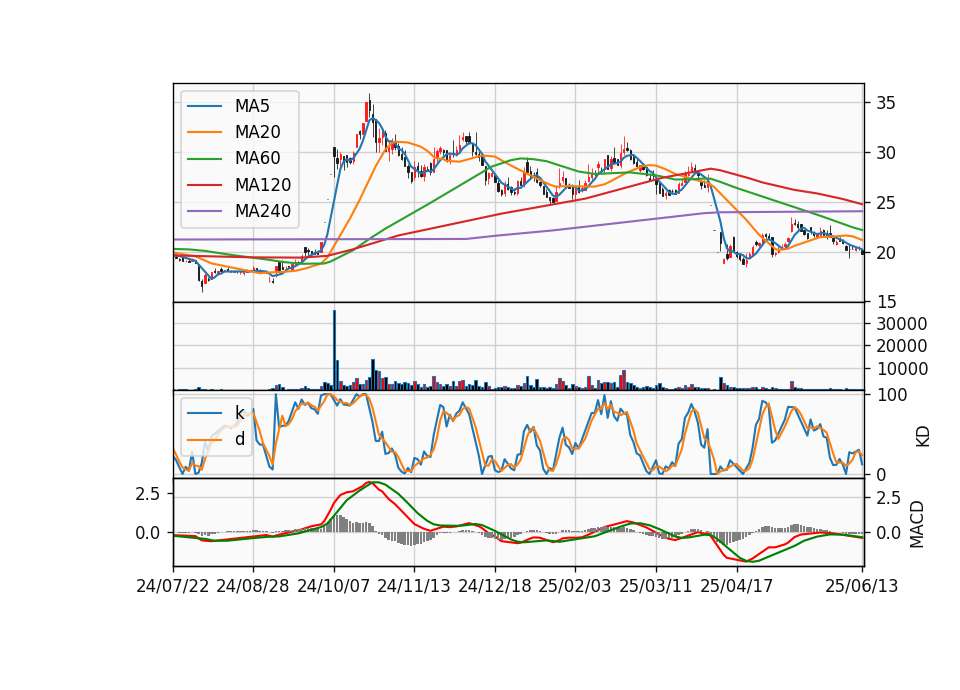
Task: Click the price axis value 30
Action: 885,153
